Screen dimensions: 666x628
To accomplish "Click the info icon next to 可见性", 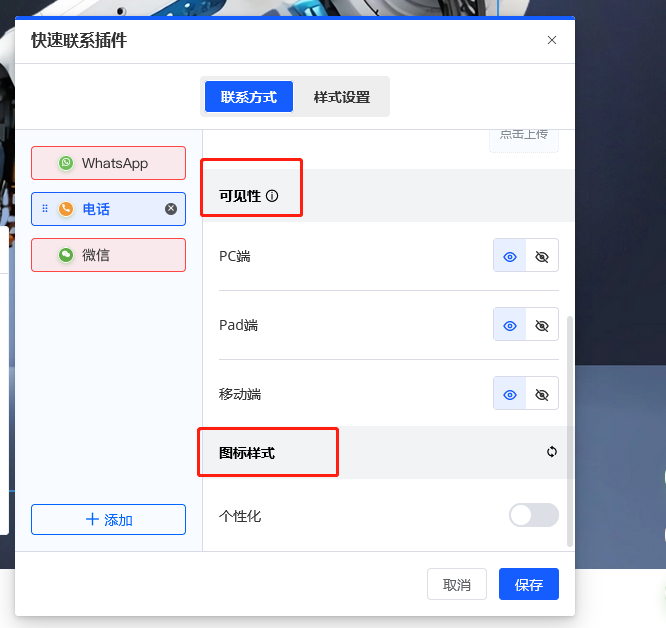I will [272, 196].
